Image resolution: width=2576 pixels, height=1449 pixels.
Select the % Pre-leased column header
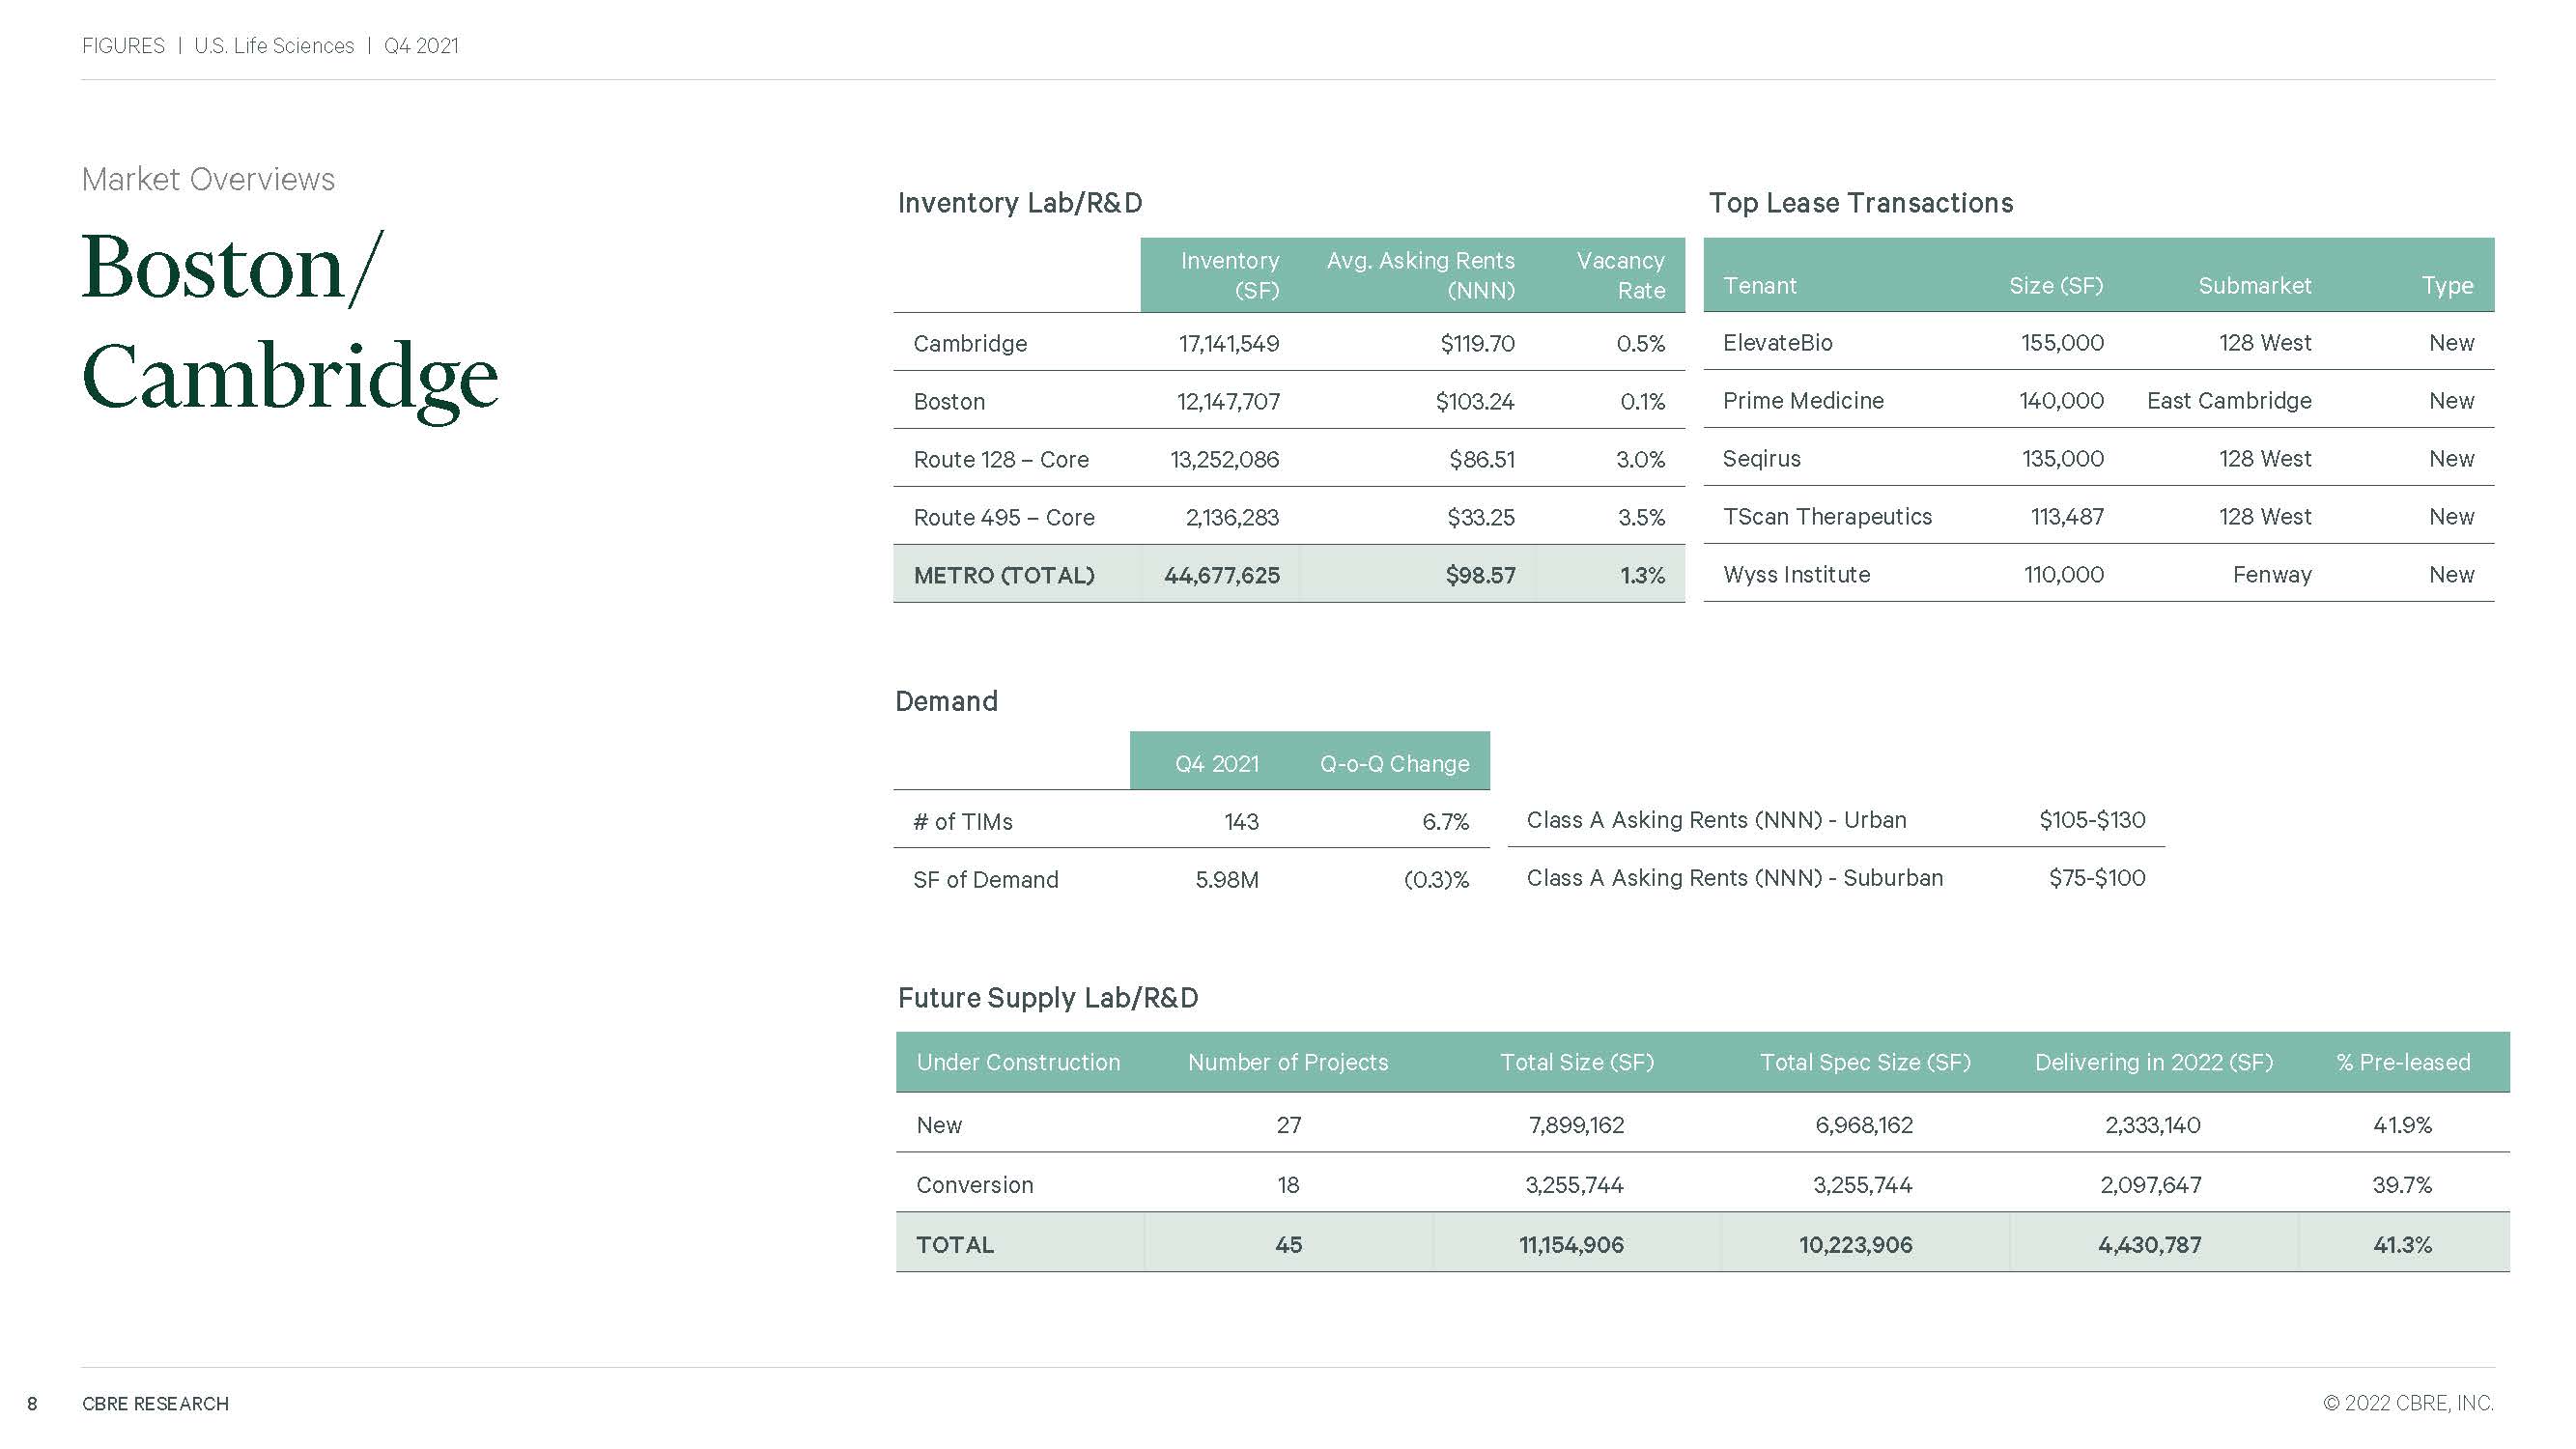[2402, 1062]
